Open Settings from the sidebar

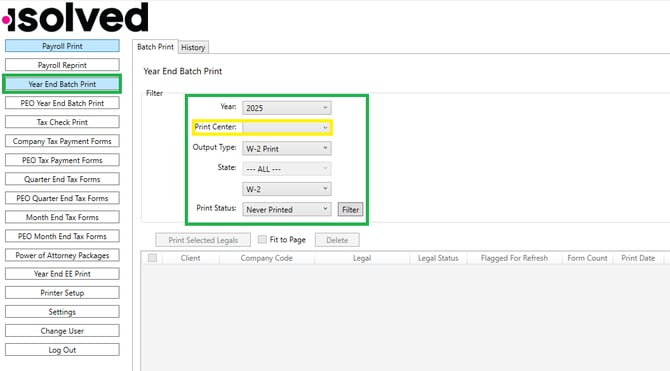62,312
